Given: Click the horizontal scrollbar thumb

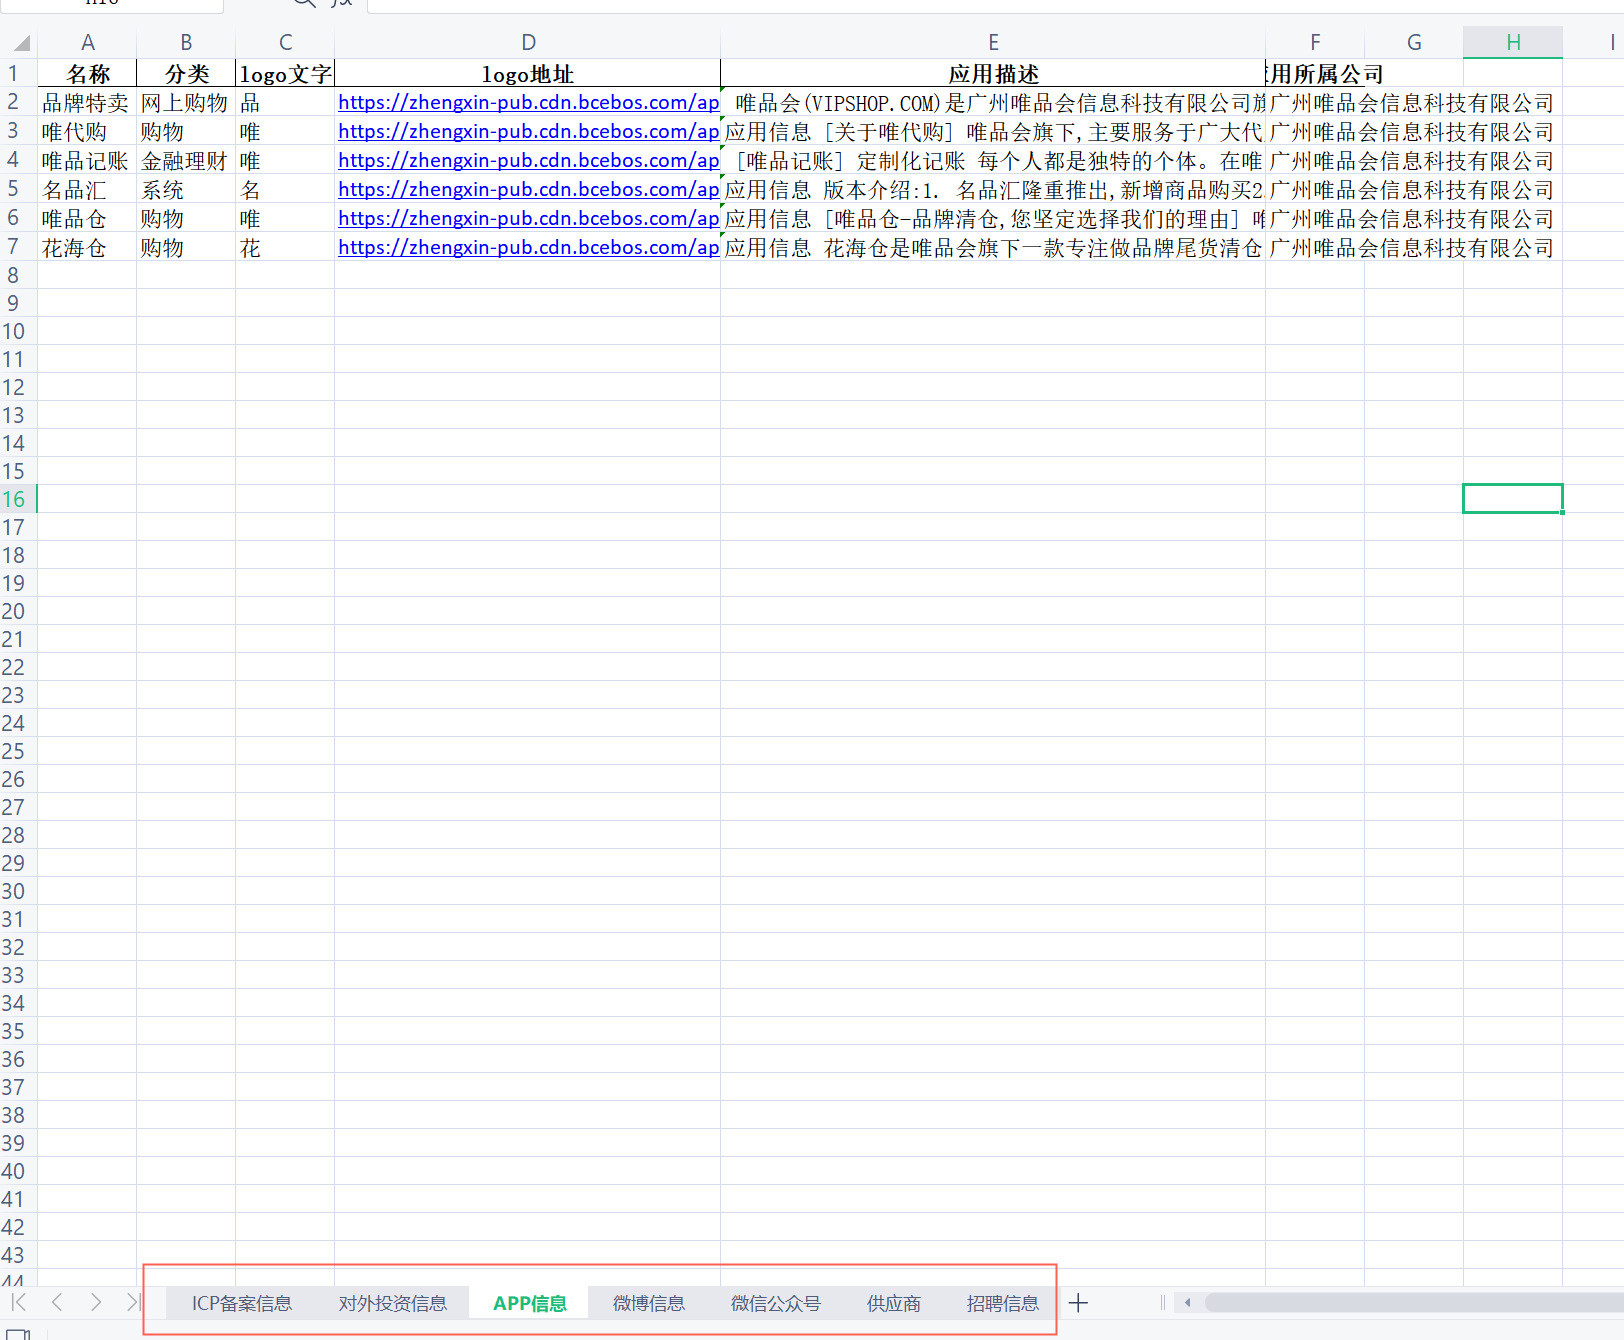Looking at the screenshot, I should (x=1413, y=1302).
